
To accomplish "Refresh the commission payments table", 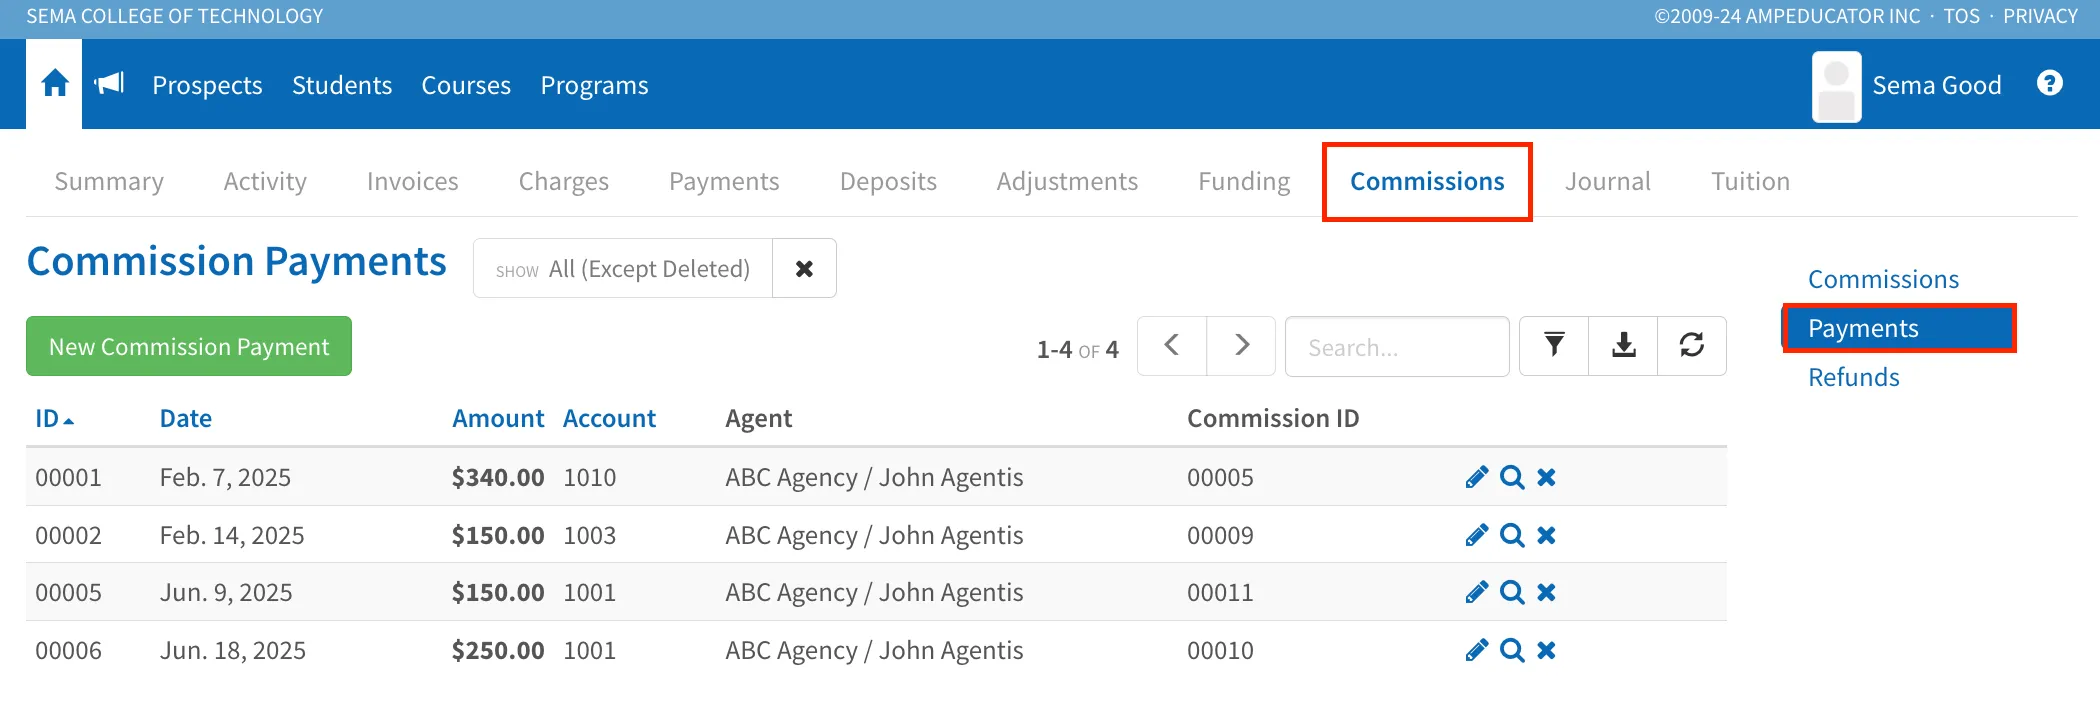I will click(1692, 346).
